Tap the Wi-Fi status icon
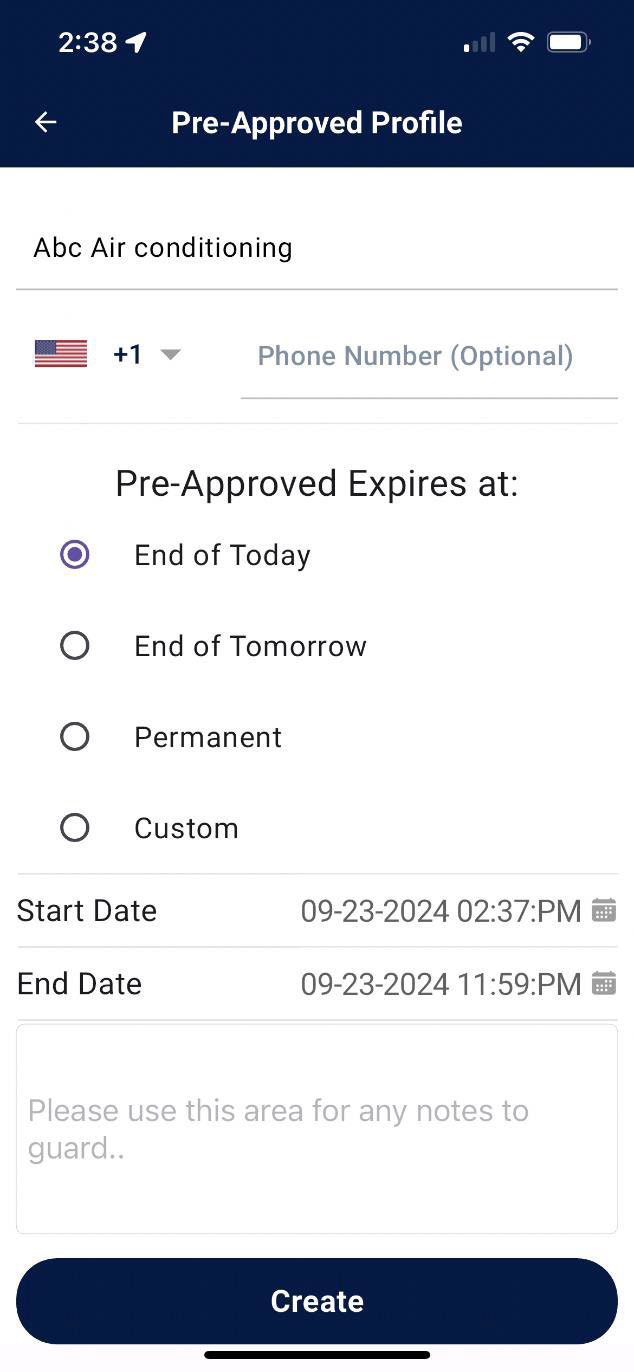This screenshot has width=634, height=1372. (x=520, y=42)
